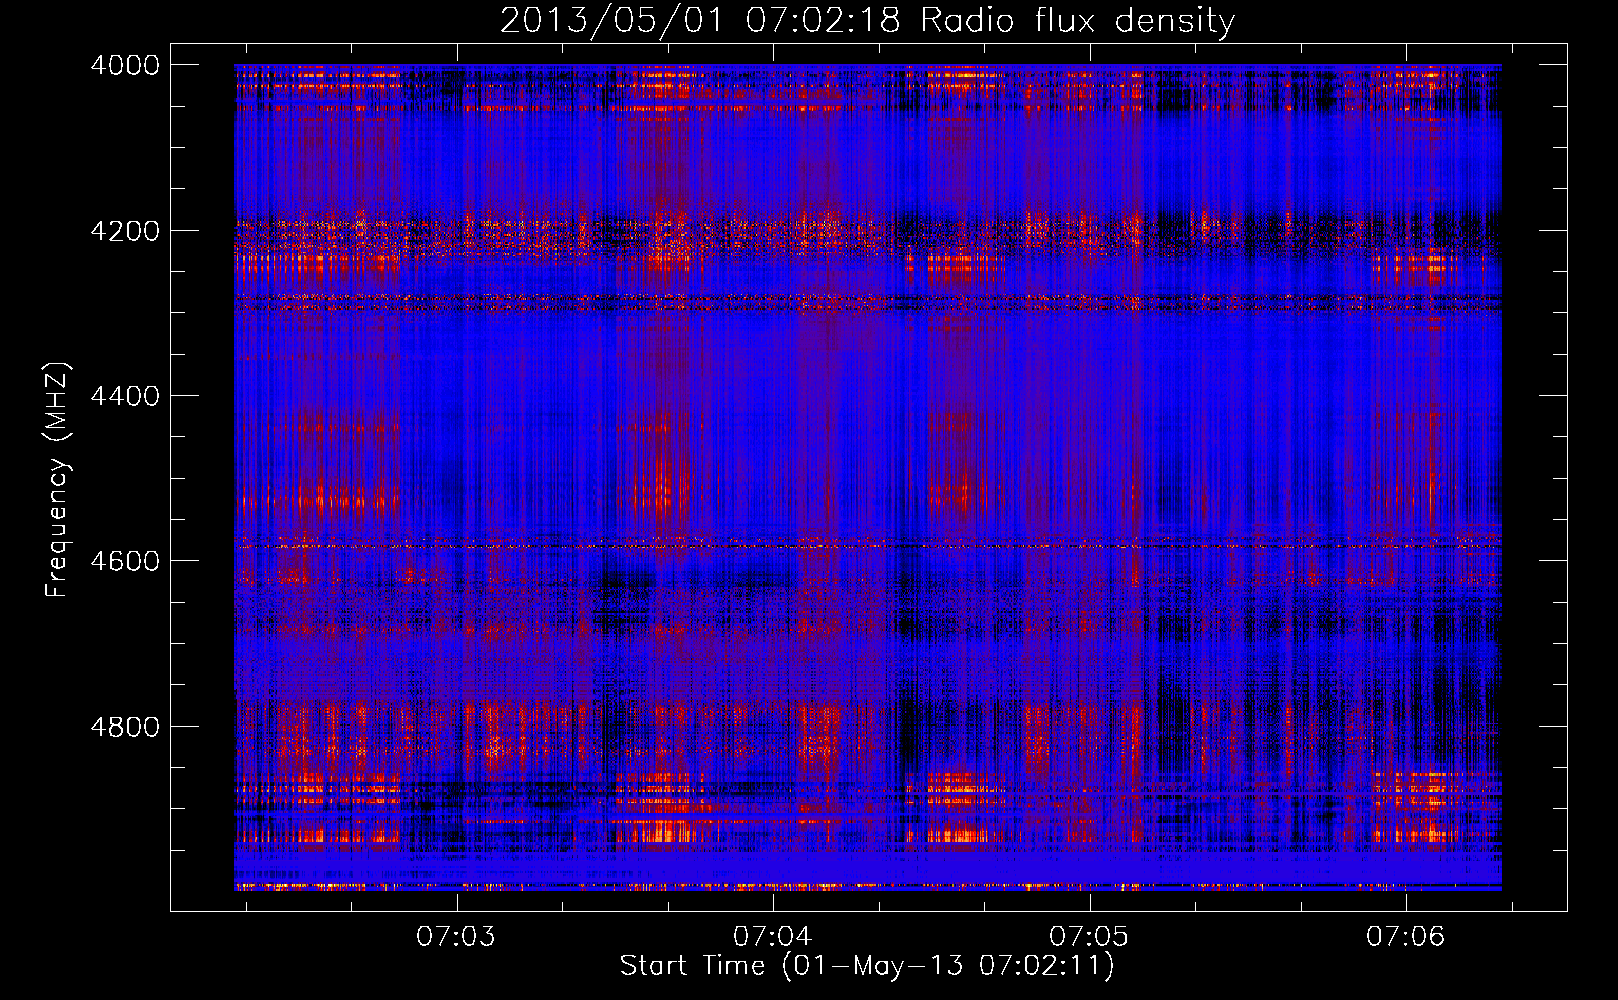Click the '07:06' time axis label
This screenshot has width=1618, height=1000.
(x=1406, y=936)
